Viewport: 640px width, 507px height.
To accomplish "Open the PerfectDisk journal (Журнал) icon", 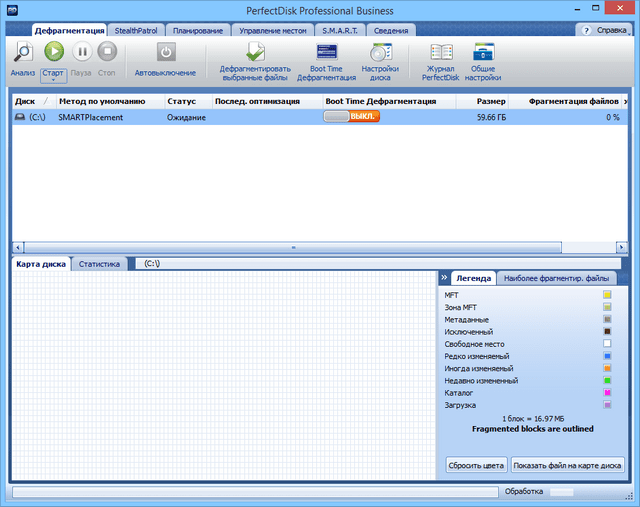I will 441,52.
